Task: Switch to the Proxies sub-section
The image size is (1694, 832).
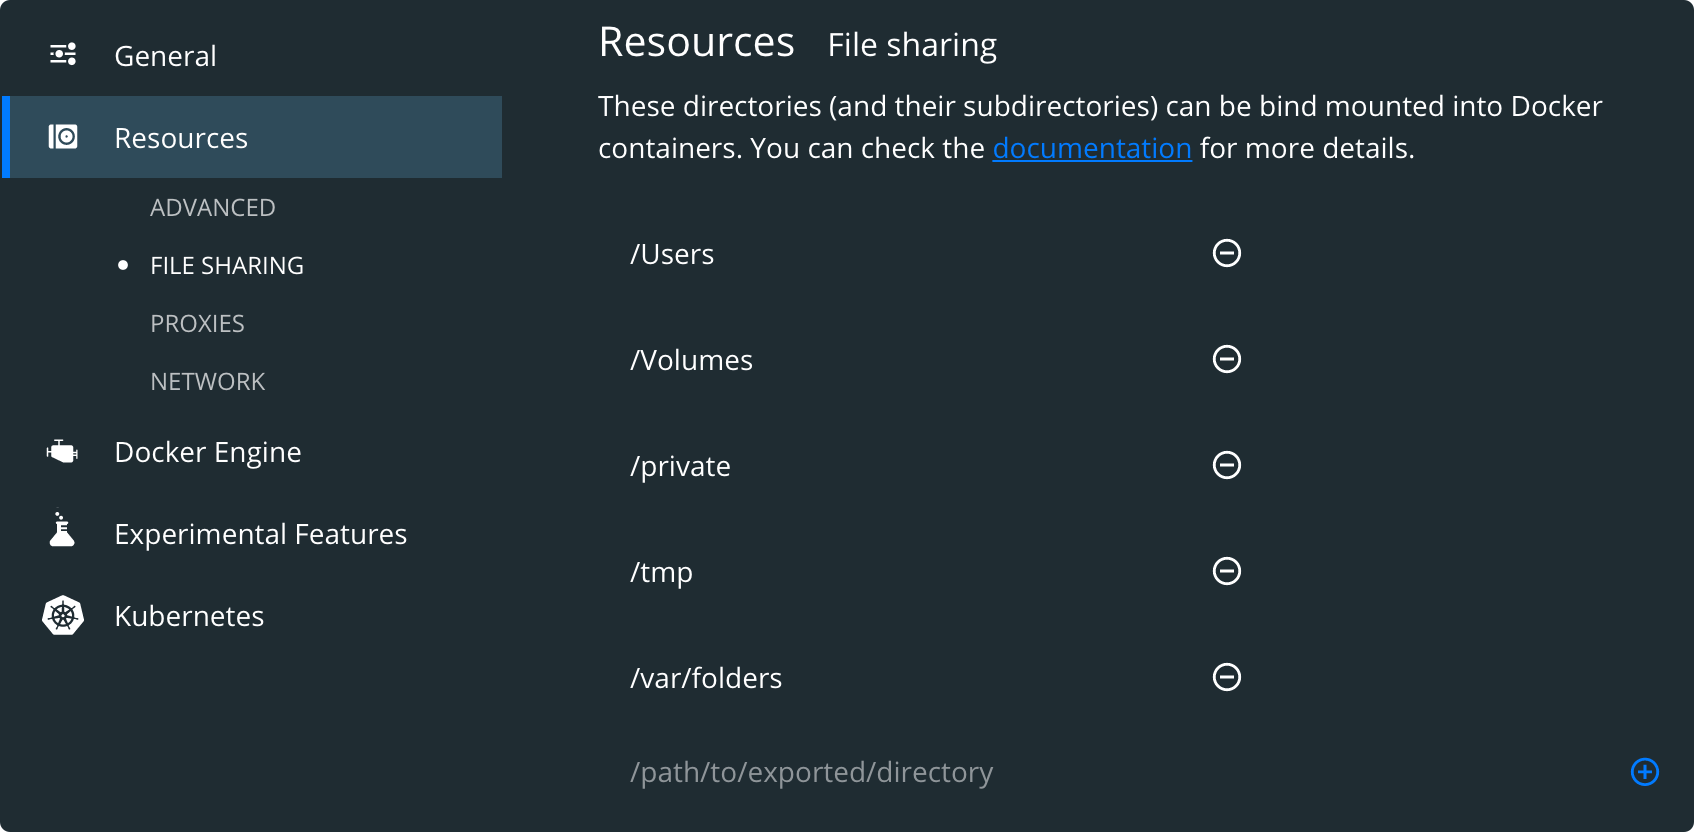Action: point(197,324)
